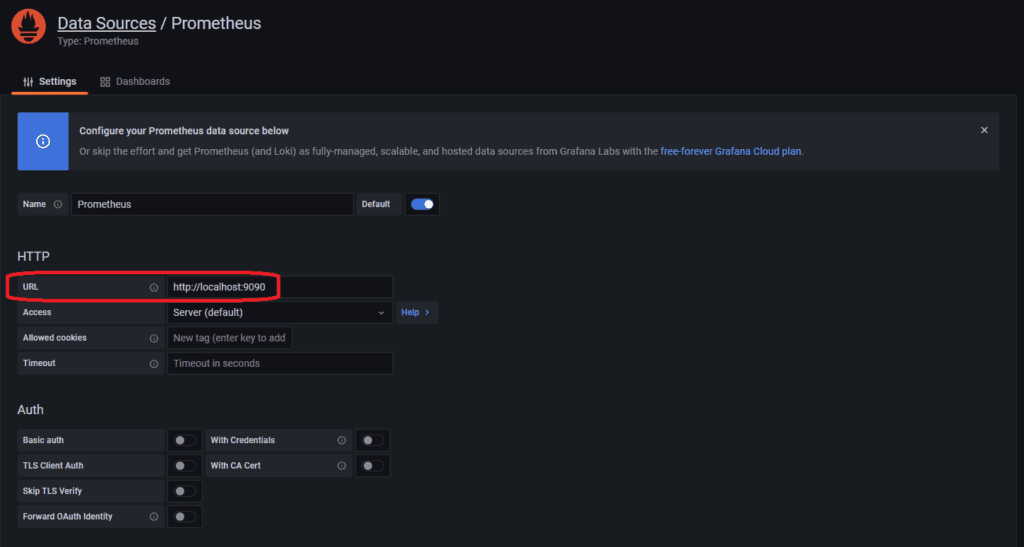
Task: Click the info icon beside Allowed cookies
Action: point(154,338)
